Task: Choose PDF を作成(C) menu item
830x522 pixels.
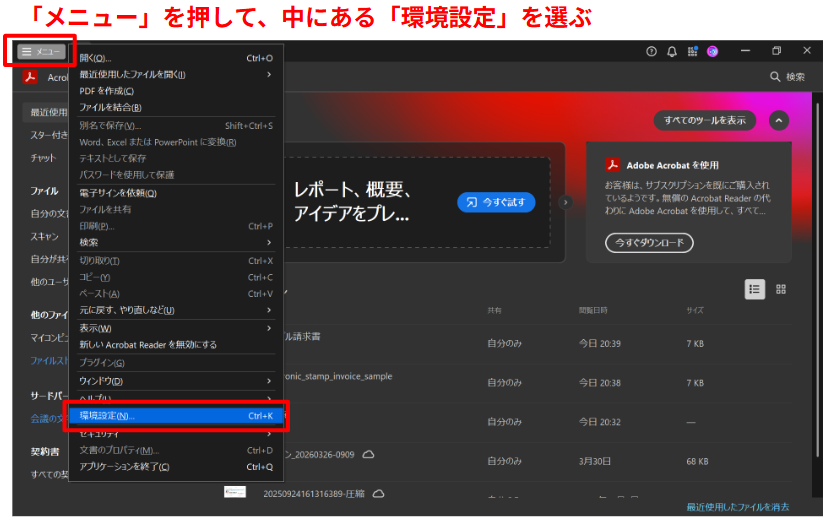Action: click(x=176, y=91)
